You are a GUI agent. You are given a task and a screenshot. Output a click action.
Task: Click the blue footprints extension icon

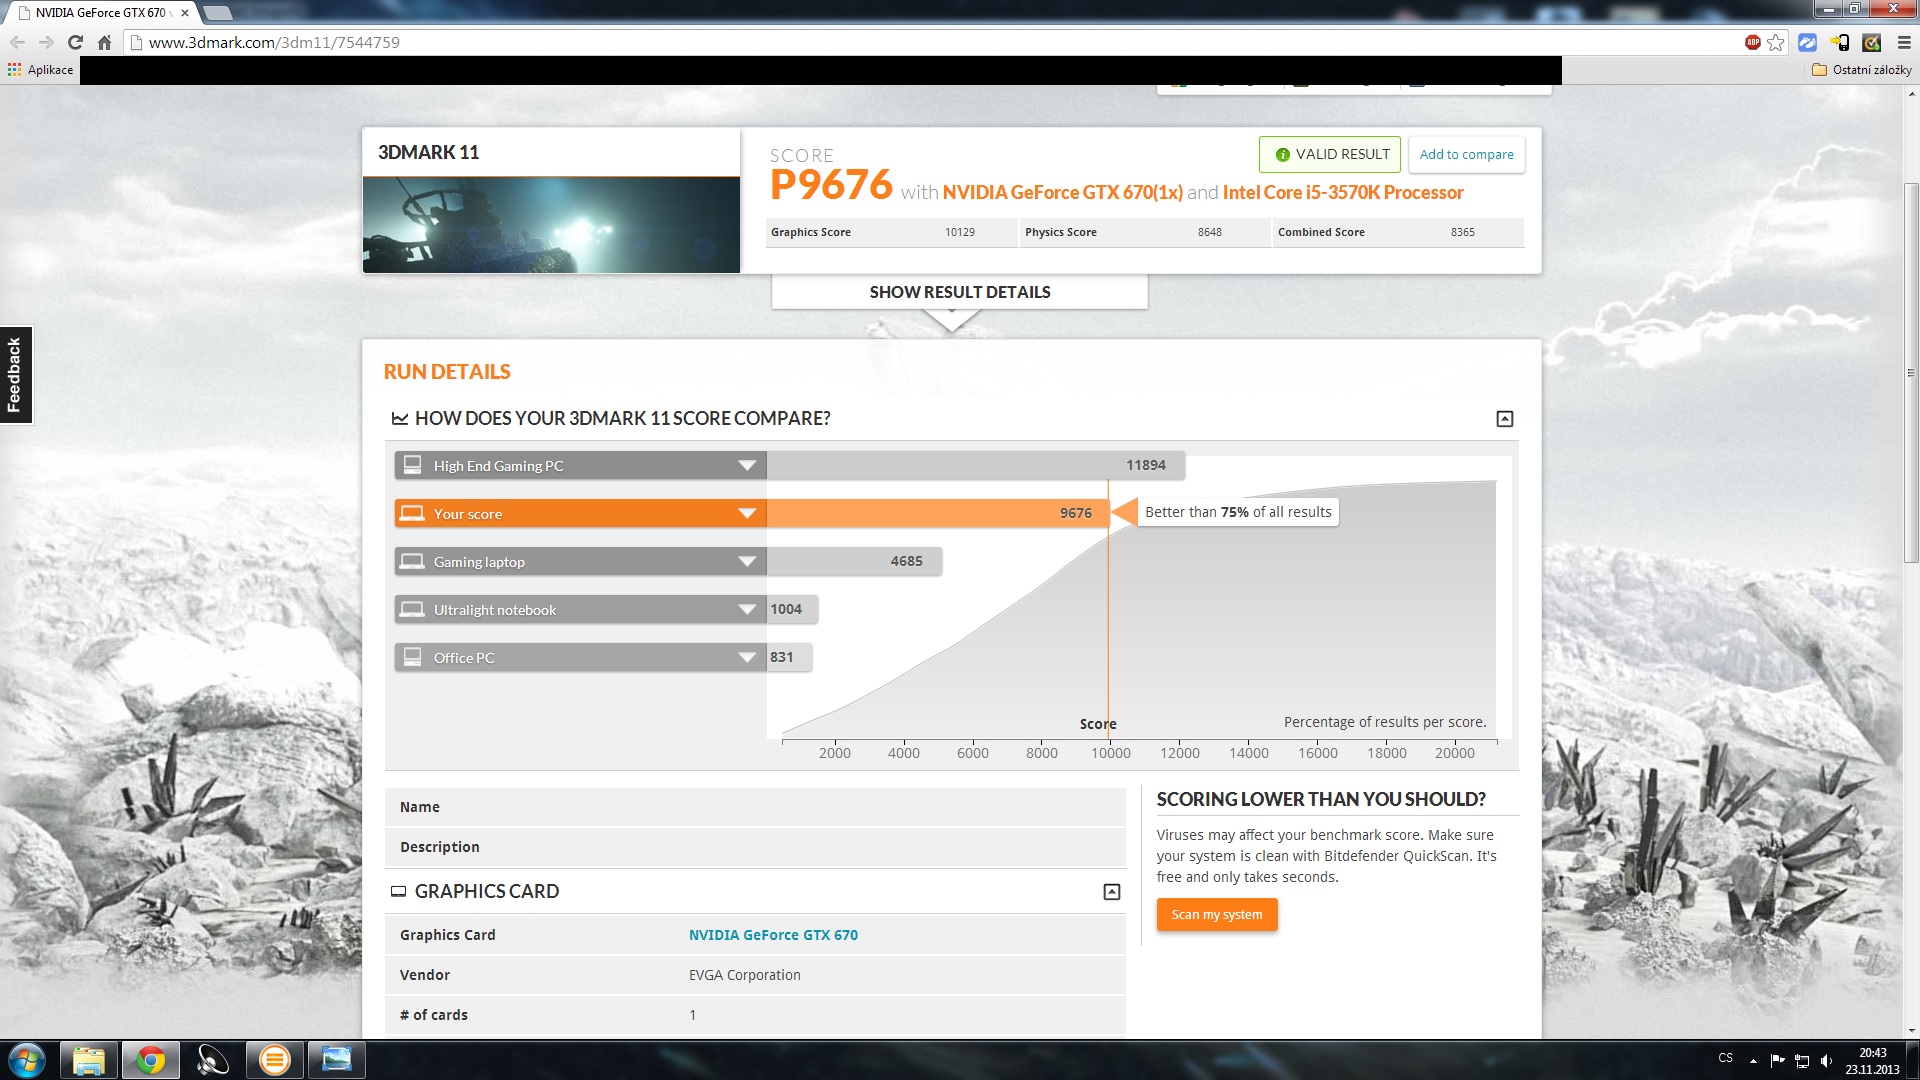coord(1807,42)
